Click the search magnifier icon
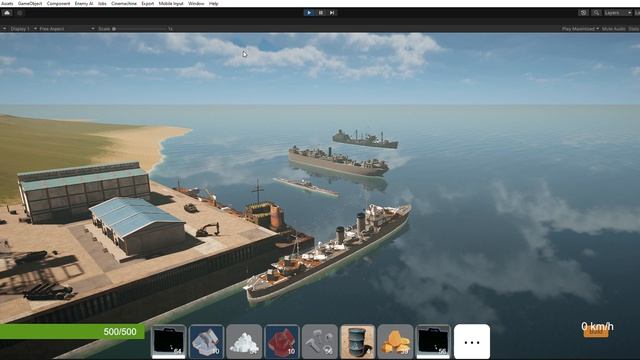Viewport: 640px width, 360px height. coord(596,13)
